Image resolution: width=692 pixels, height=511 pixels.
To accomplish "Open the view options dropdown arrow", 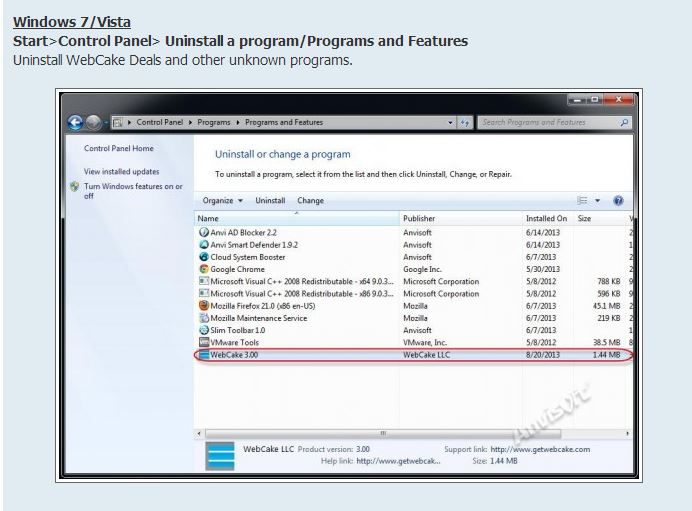I will 598,201.
